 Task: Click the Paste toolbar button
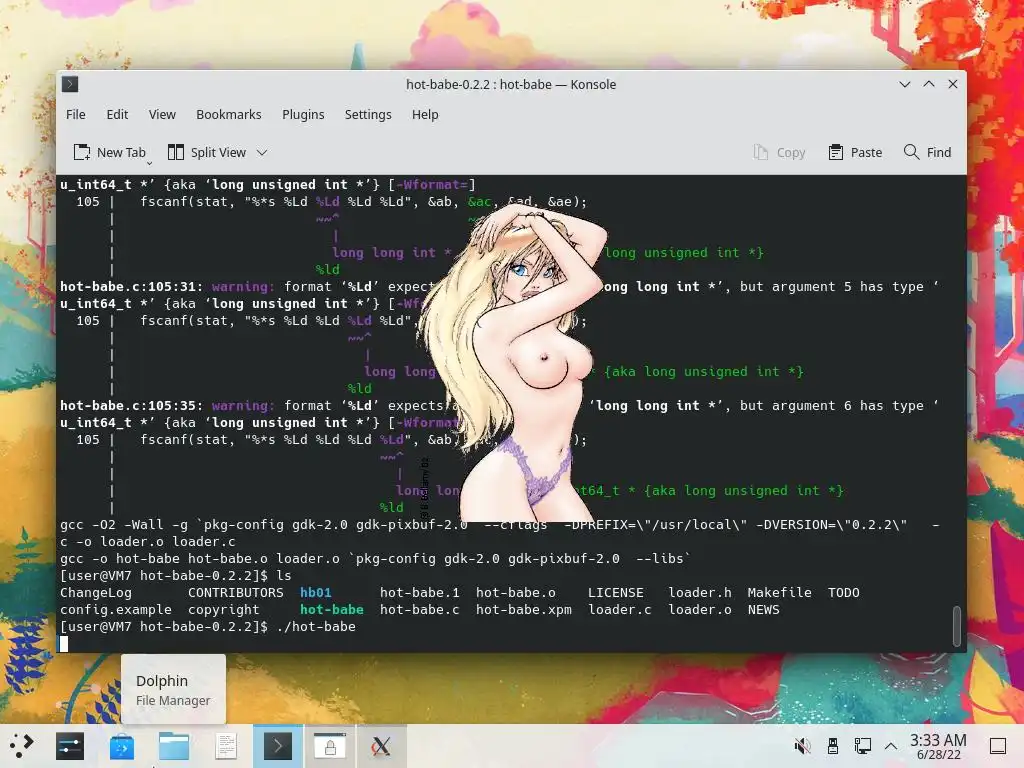[x=855, y=152]
